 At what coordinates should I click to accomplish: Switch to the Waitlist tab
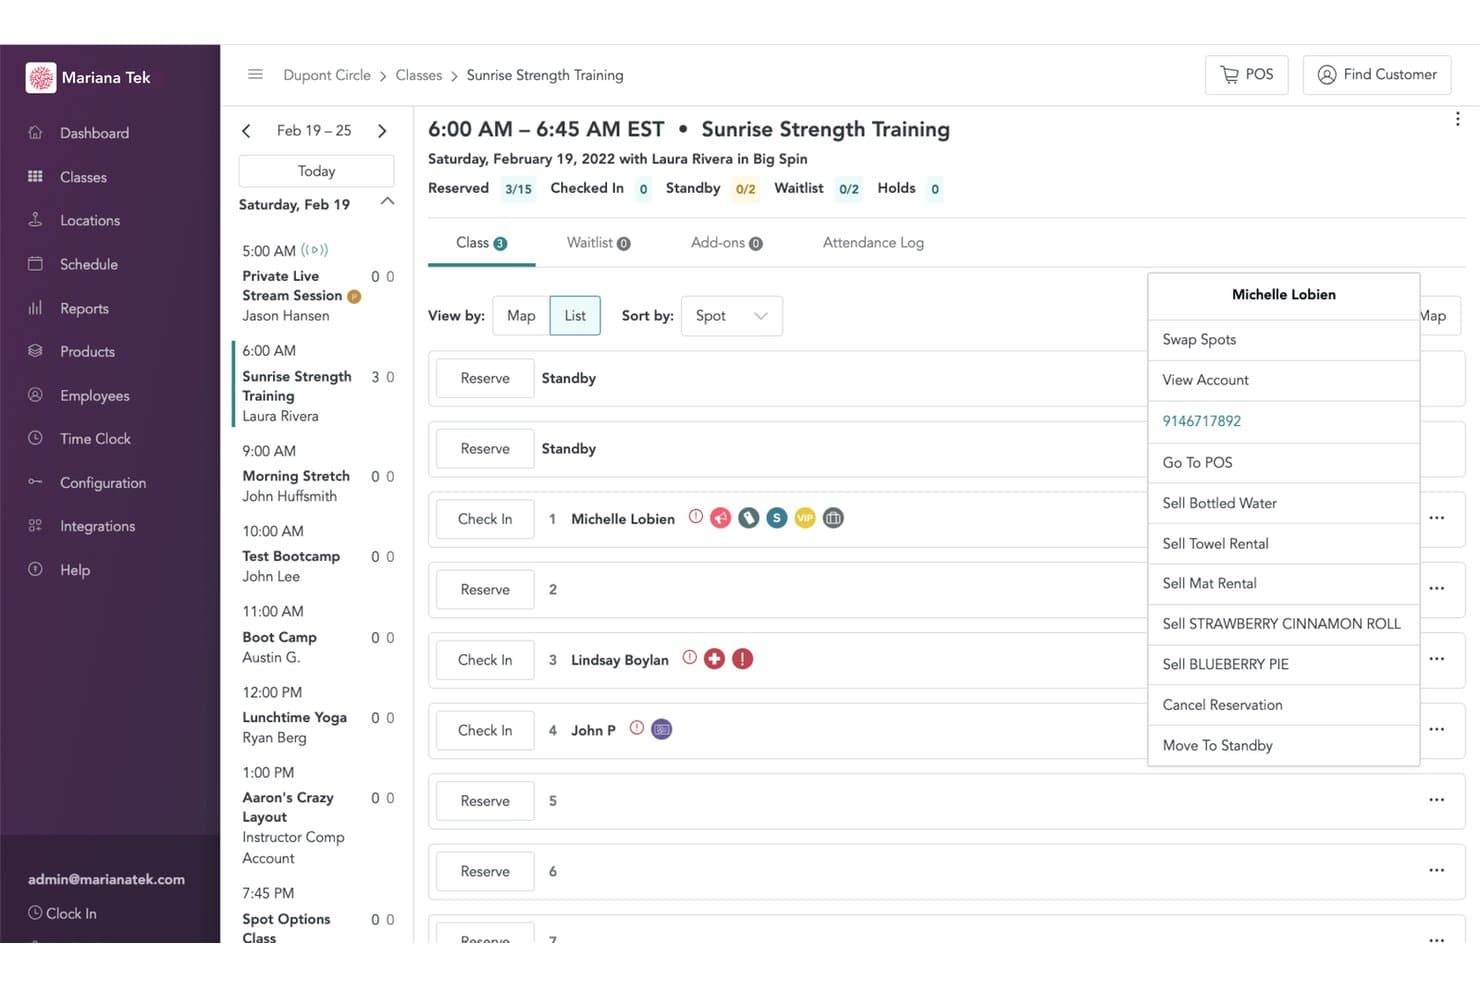point(598,243)
